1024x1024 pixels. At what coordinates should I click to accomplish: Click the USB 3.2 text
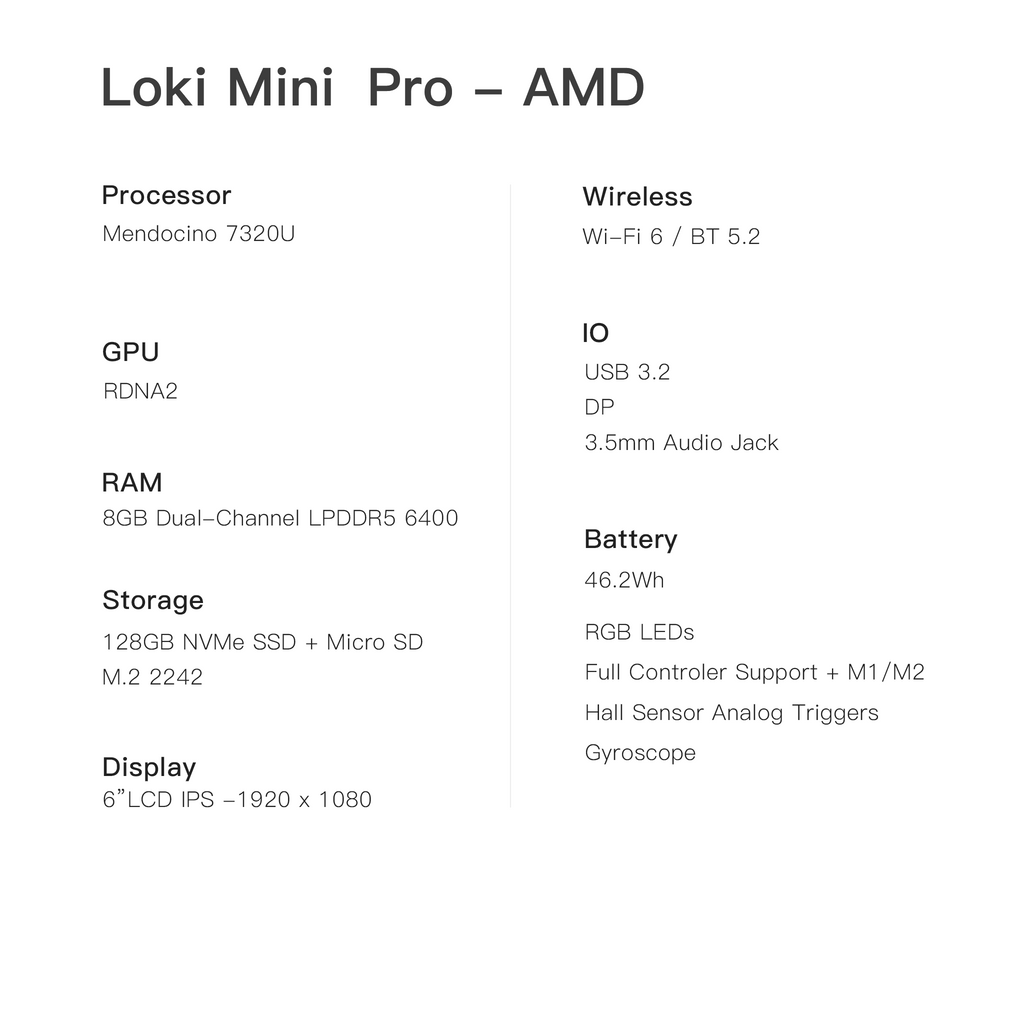627,372
